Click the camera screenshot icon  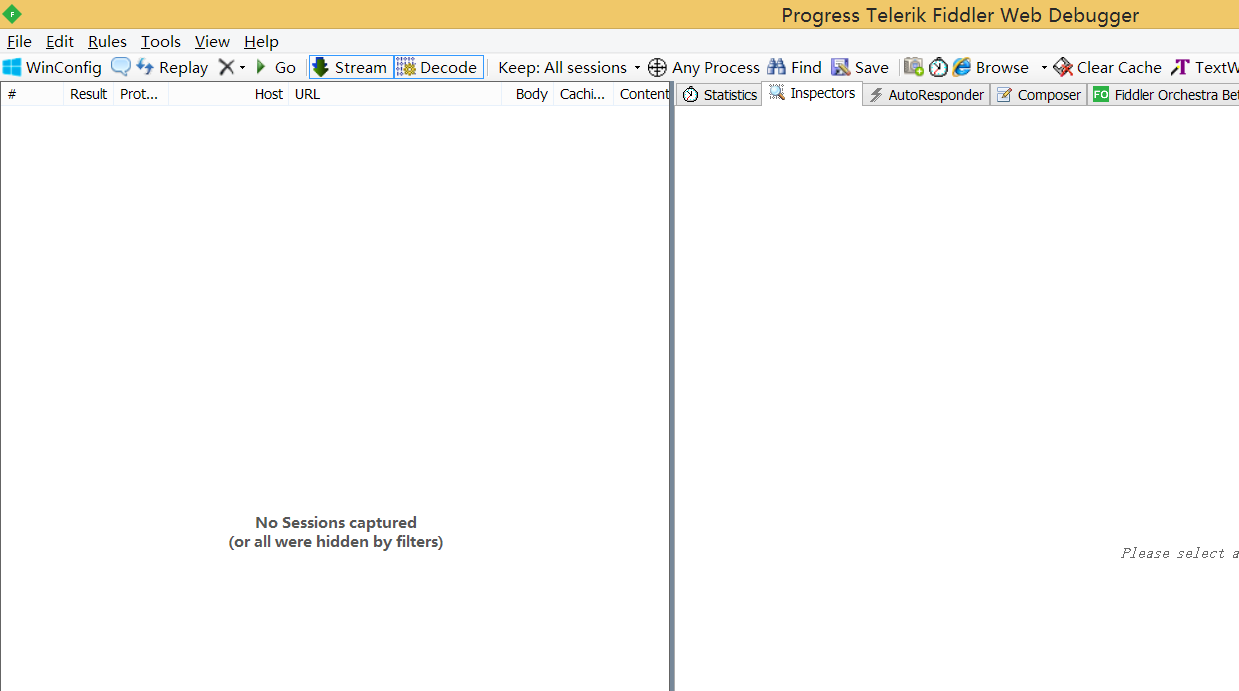pyautogui.click(x=914, y=67)
